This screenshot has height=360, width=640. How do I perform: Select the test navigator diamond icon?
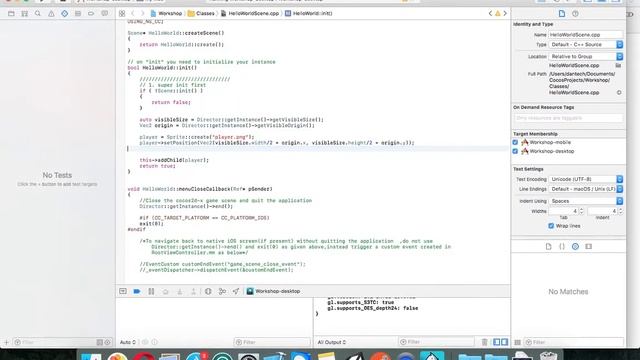pos(64,13)
